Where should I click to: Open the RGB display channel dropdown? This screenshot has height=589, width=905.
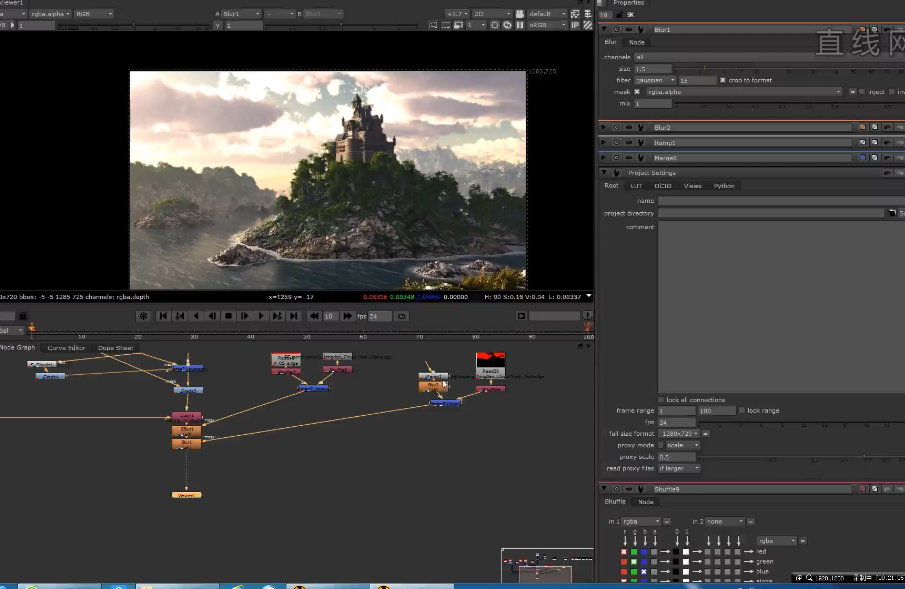[x=93, y=14]
